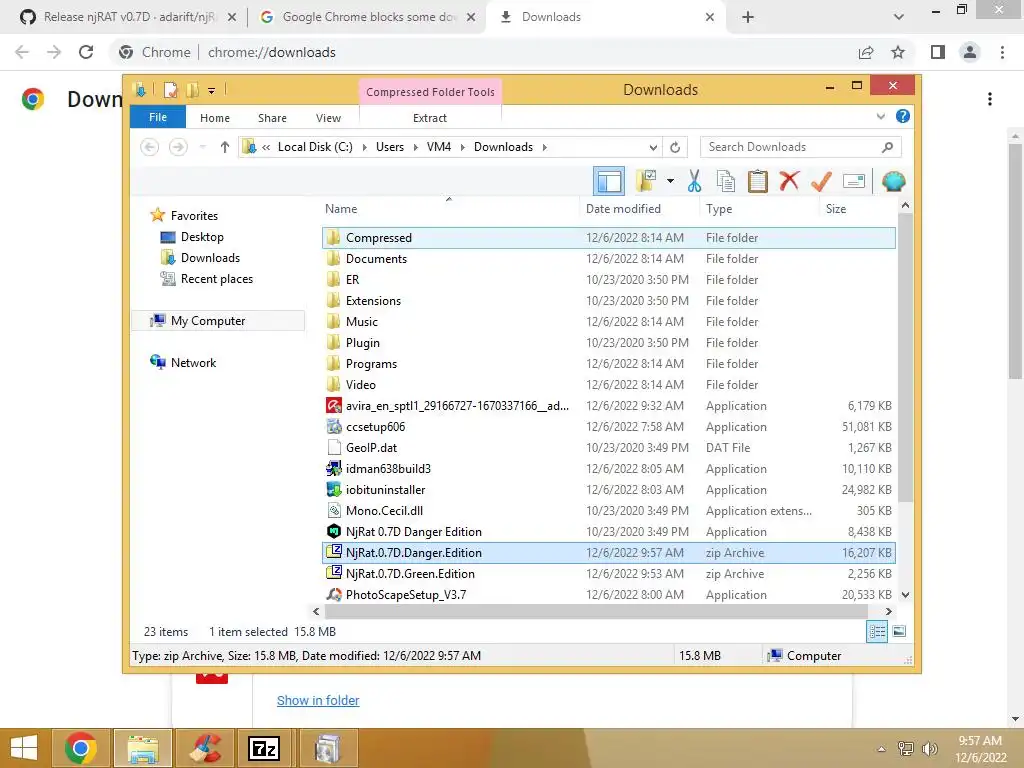
Task: Expand the folder options dropdown arrow
Action: pyautogui.click(x=670, y=181)
